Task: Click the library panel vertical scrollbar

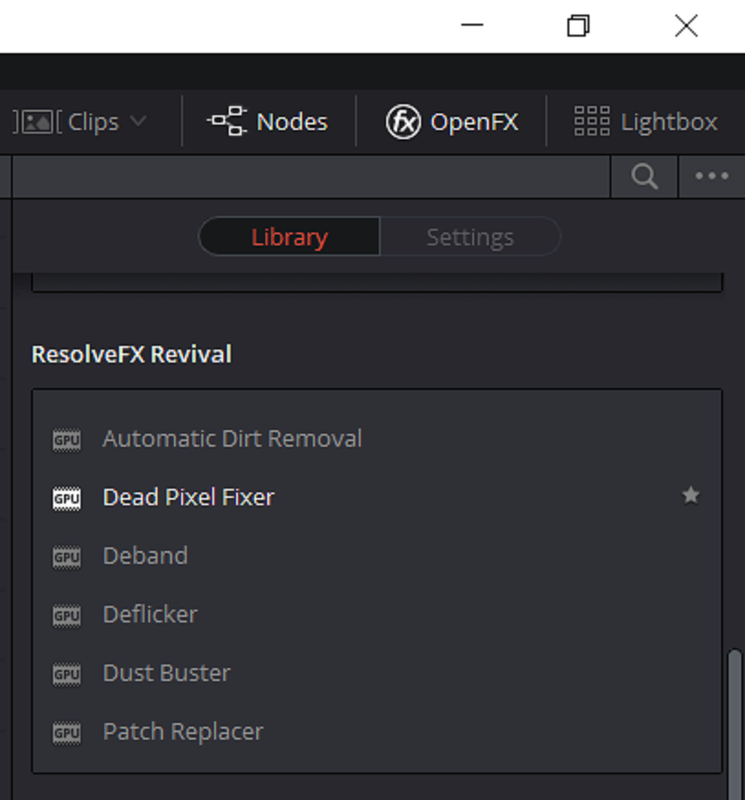Action: [x=735, y=724]
